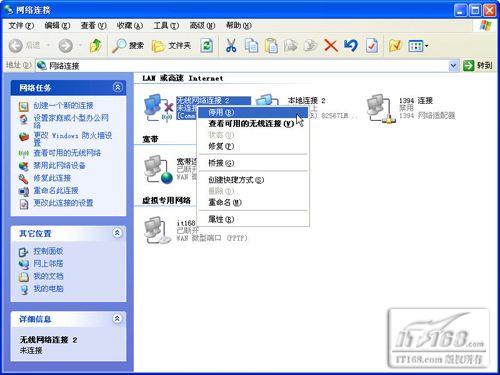
Task: Collapse the 详细信息 panel chevron
Action: tap(117, 319)
